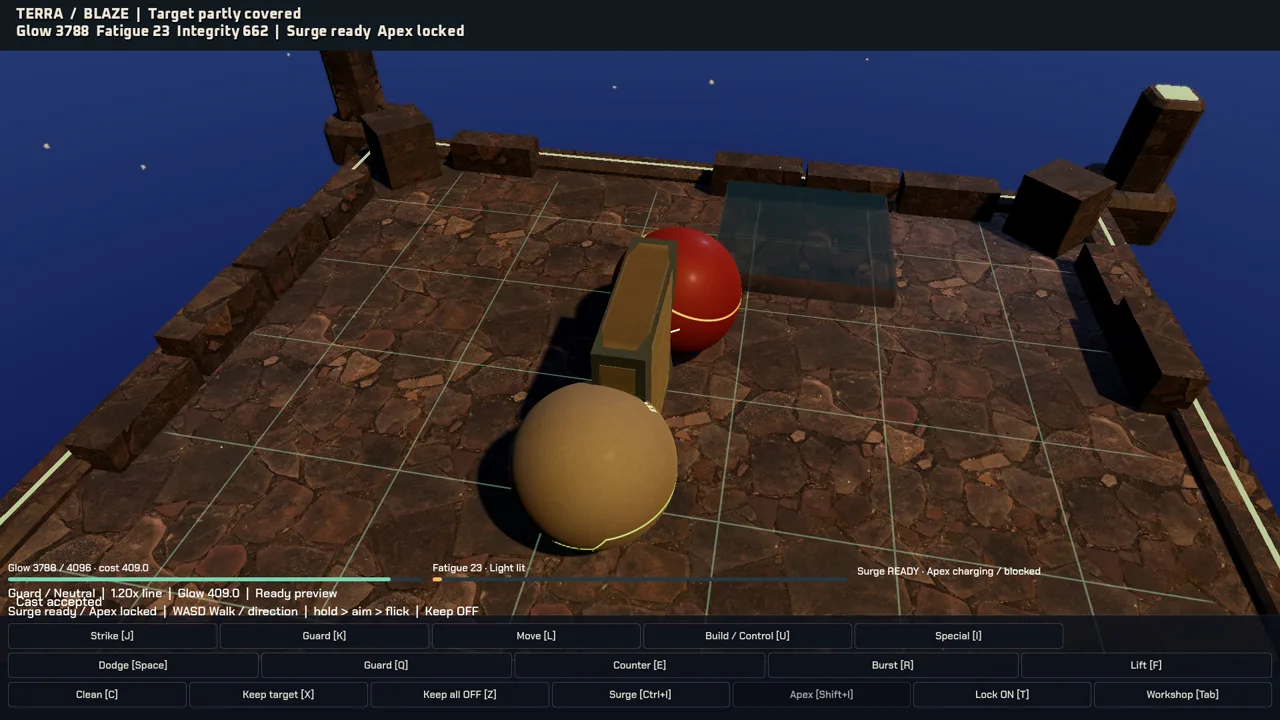
Task: Click the yellow block between the spheres
Action: [x=634, y=319]
